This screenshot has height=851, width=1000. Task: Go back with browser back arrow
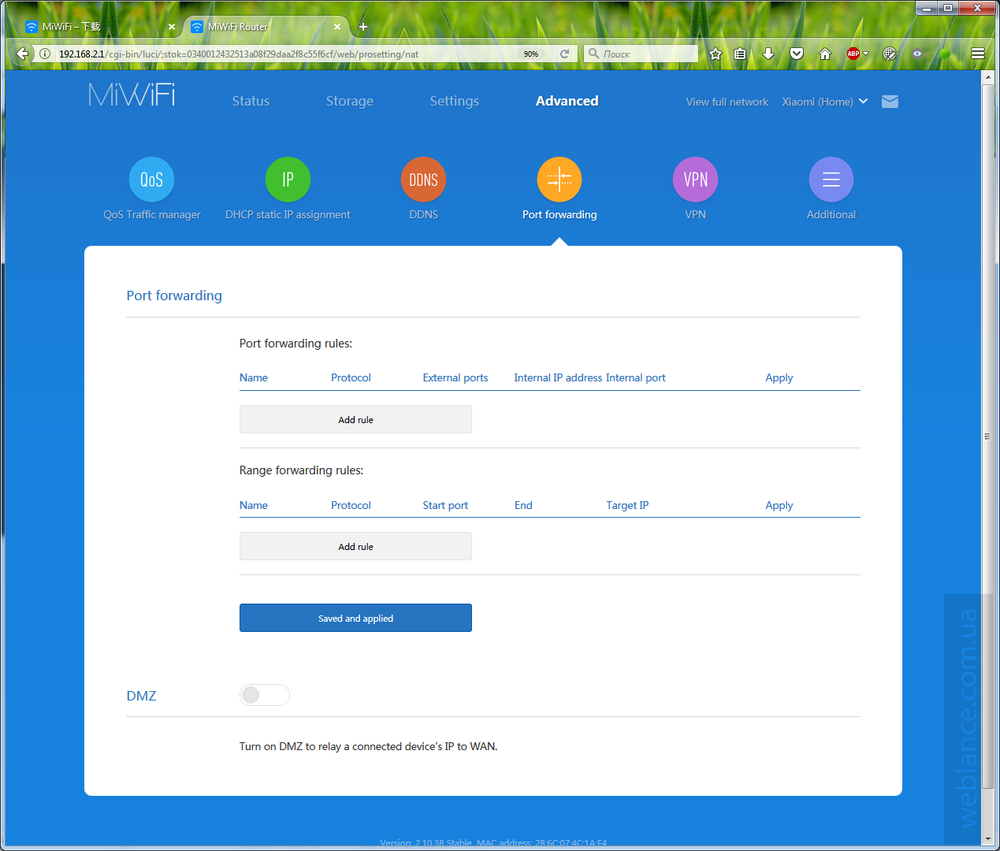(x=22, y=54)
